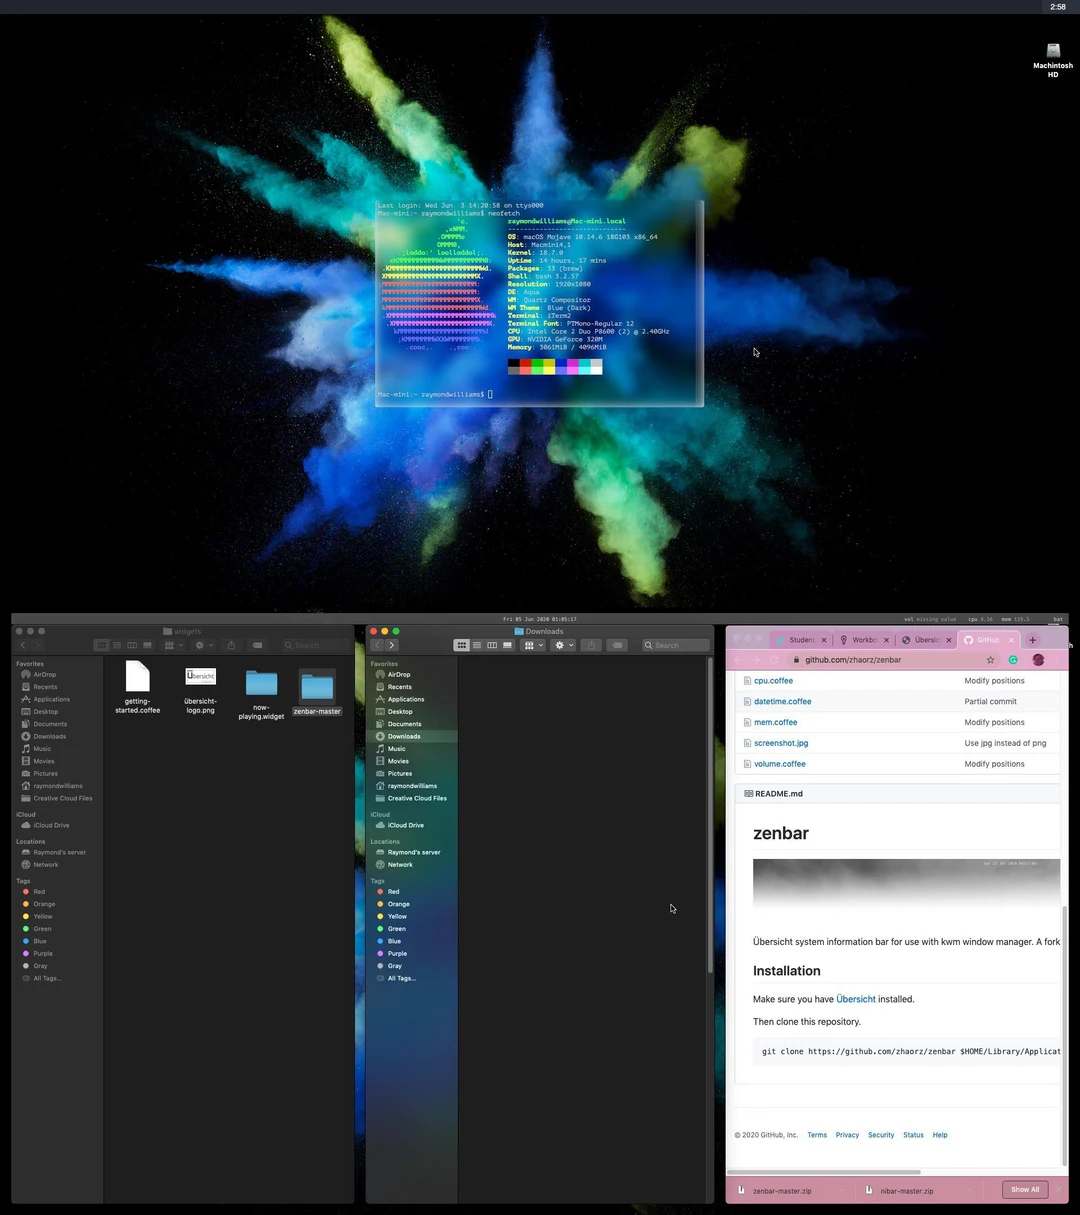Open the grouping dropdown in the widgets Finder toolbar
Image resolution: width=1080 pixels, height=1215 pixels.
coord(175,645)
